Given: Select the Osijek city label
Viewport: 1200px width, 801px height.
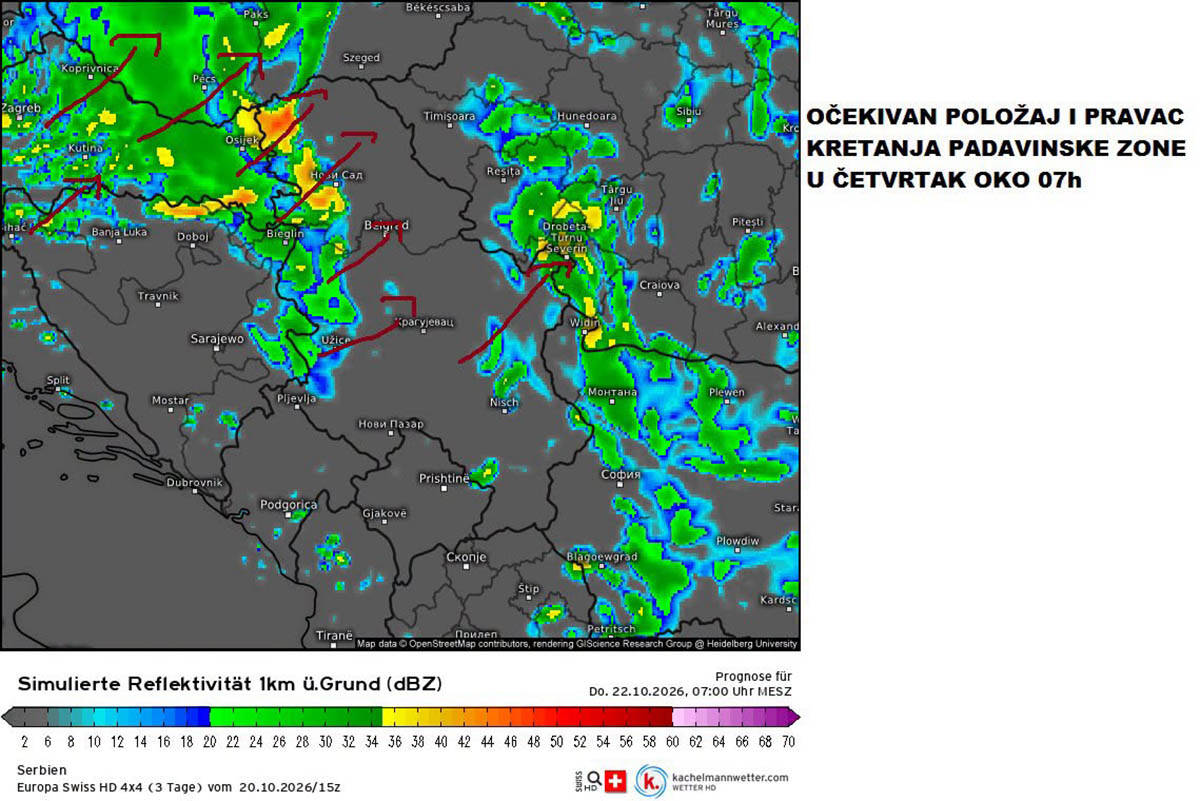Looking at the screenshot, I should click(x=243, y=140).
